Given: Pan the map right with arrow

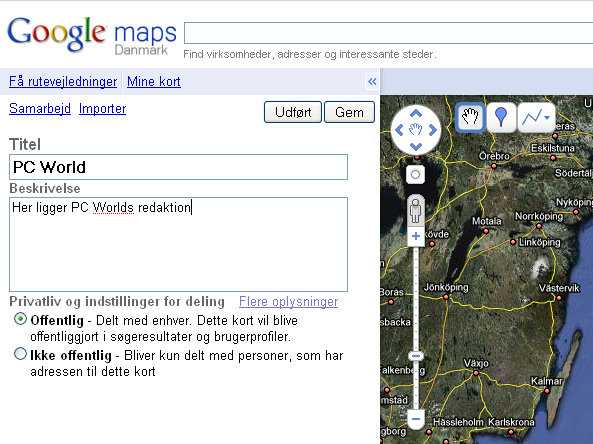Looking at the screenshot, I should tap(433, 130).
